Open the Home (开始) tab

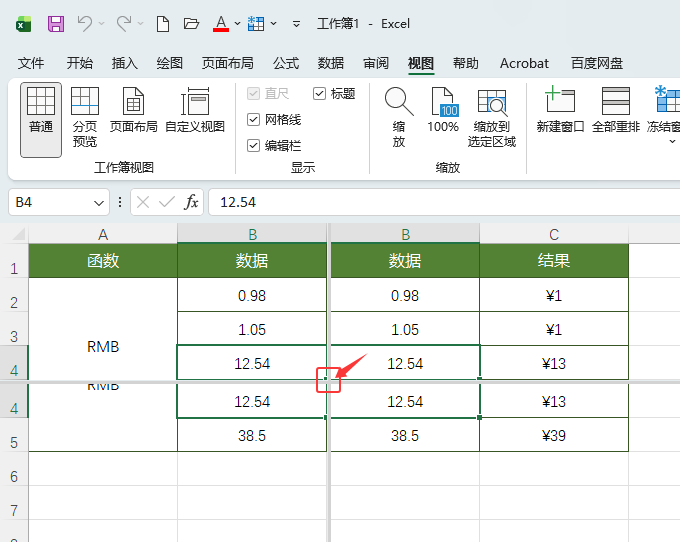click(79, 63)
